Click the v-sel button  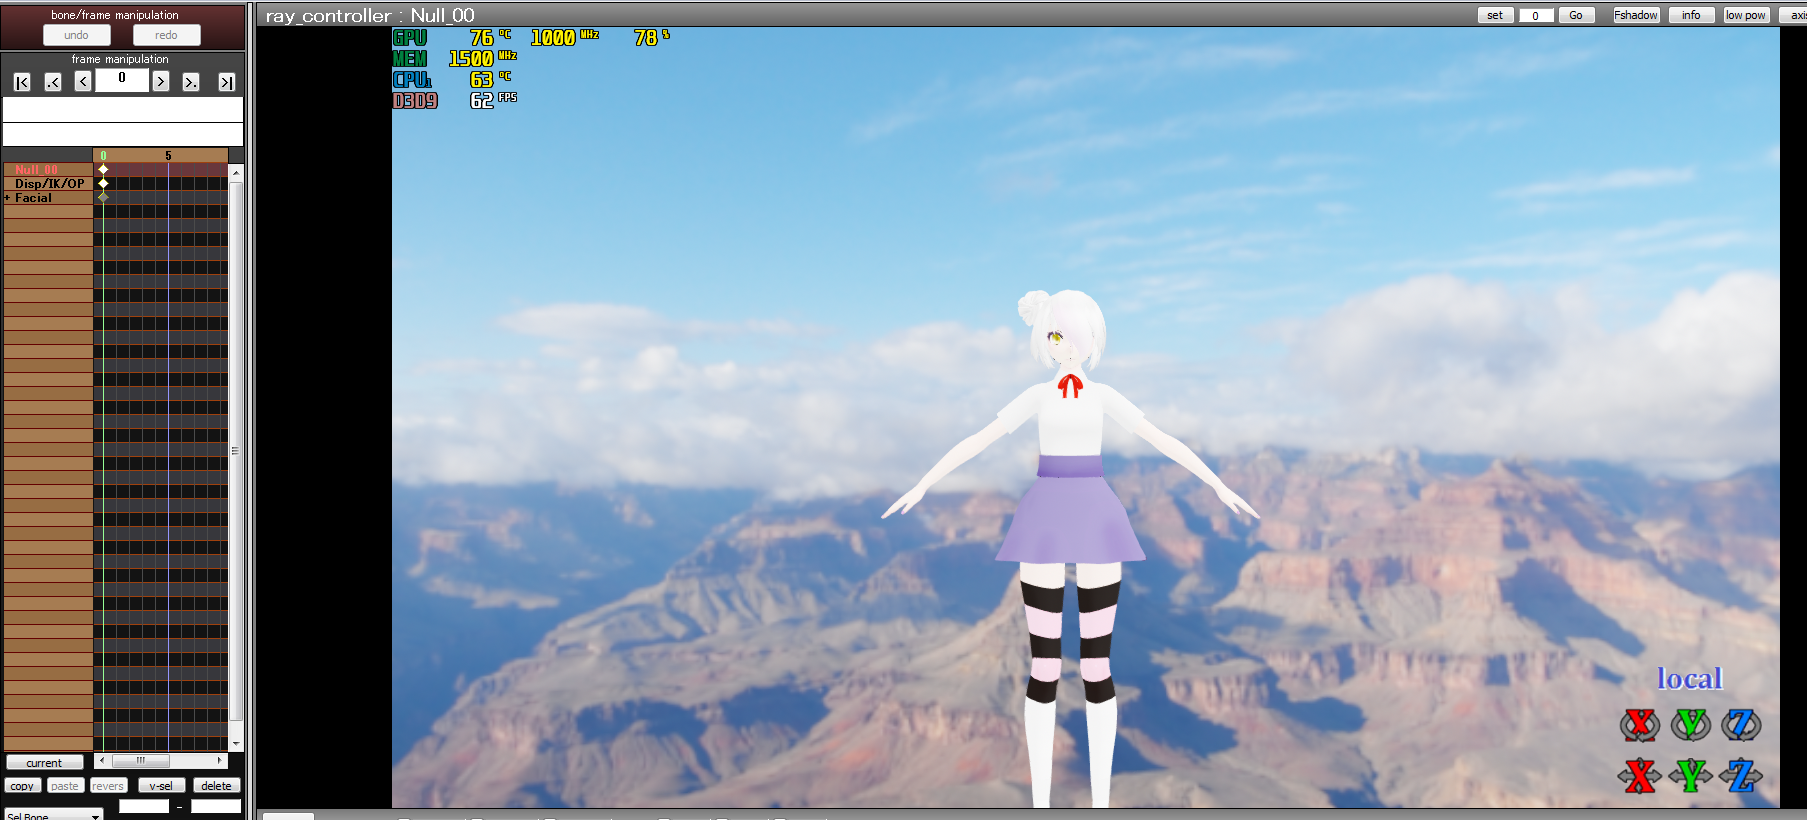(x=161, y=786)
